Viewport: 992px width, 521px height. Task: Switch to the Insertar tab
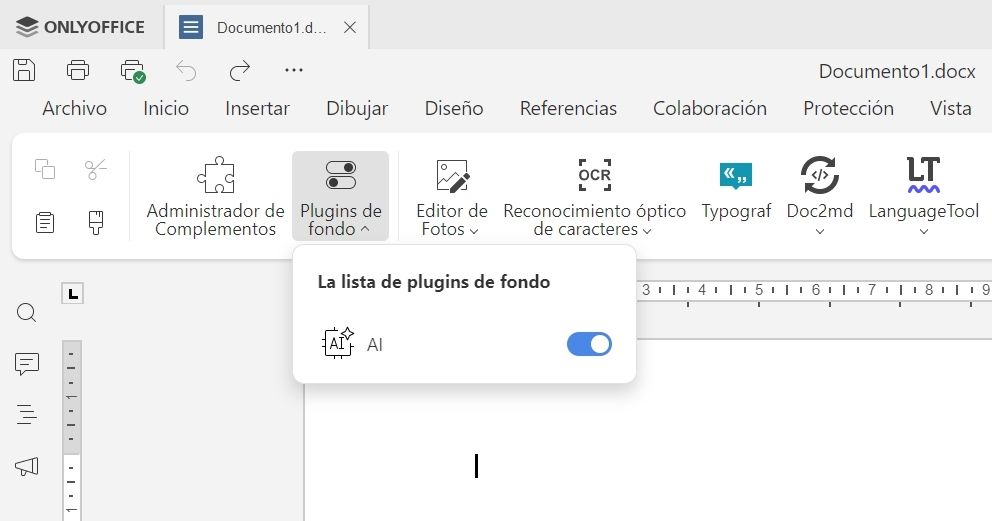click(x=257, y=108)
